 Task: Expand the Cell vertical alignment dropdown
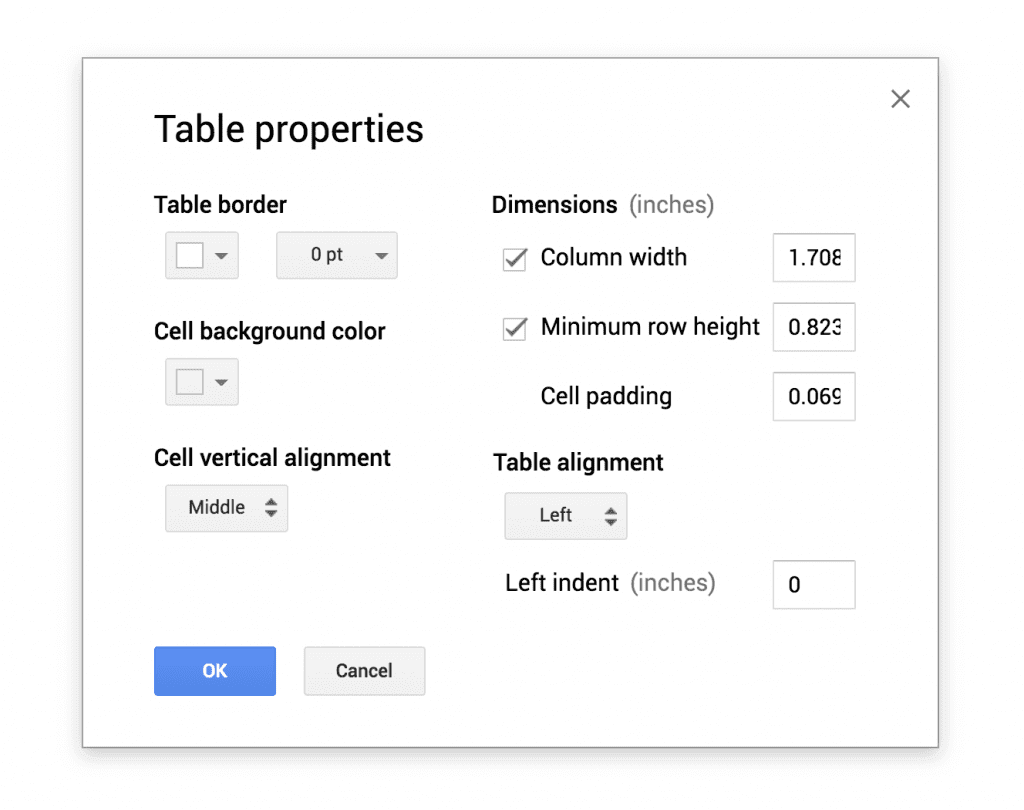[x=226, y=508]
